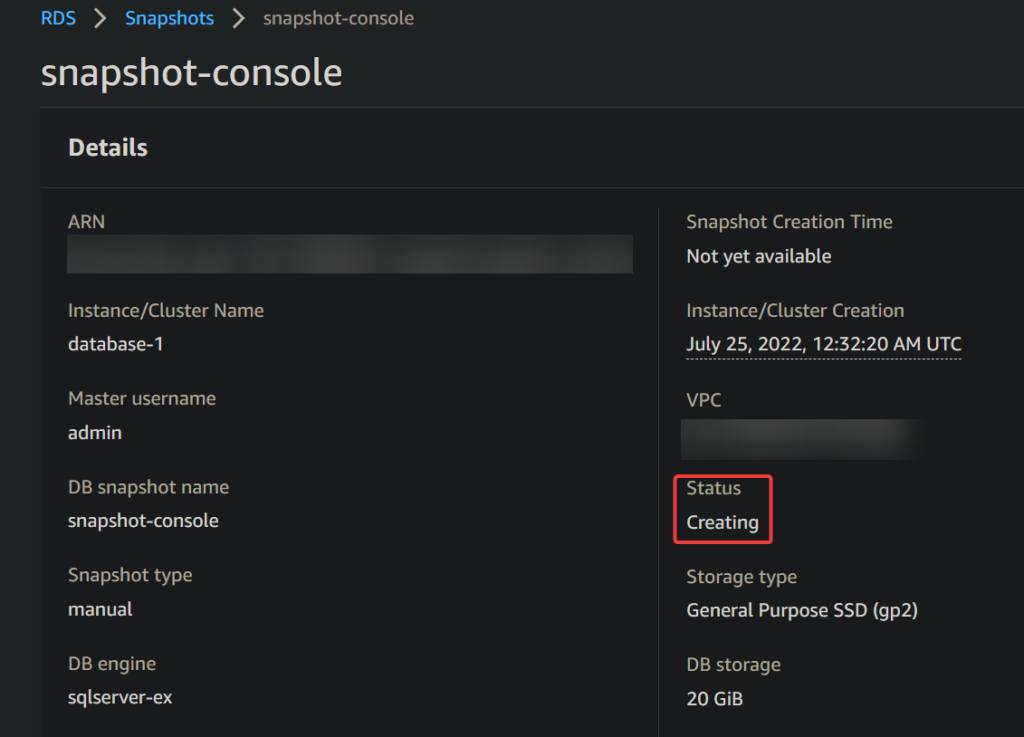Image resolution: width=1024 pixels, height=737 pixels.
Task: Click the snapshot-console breadcrumb text
Action: pyautogui.click(x=338, y=18)
